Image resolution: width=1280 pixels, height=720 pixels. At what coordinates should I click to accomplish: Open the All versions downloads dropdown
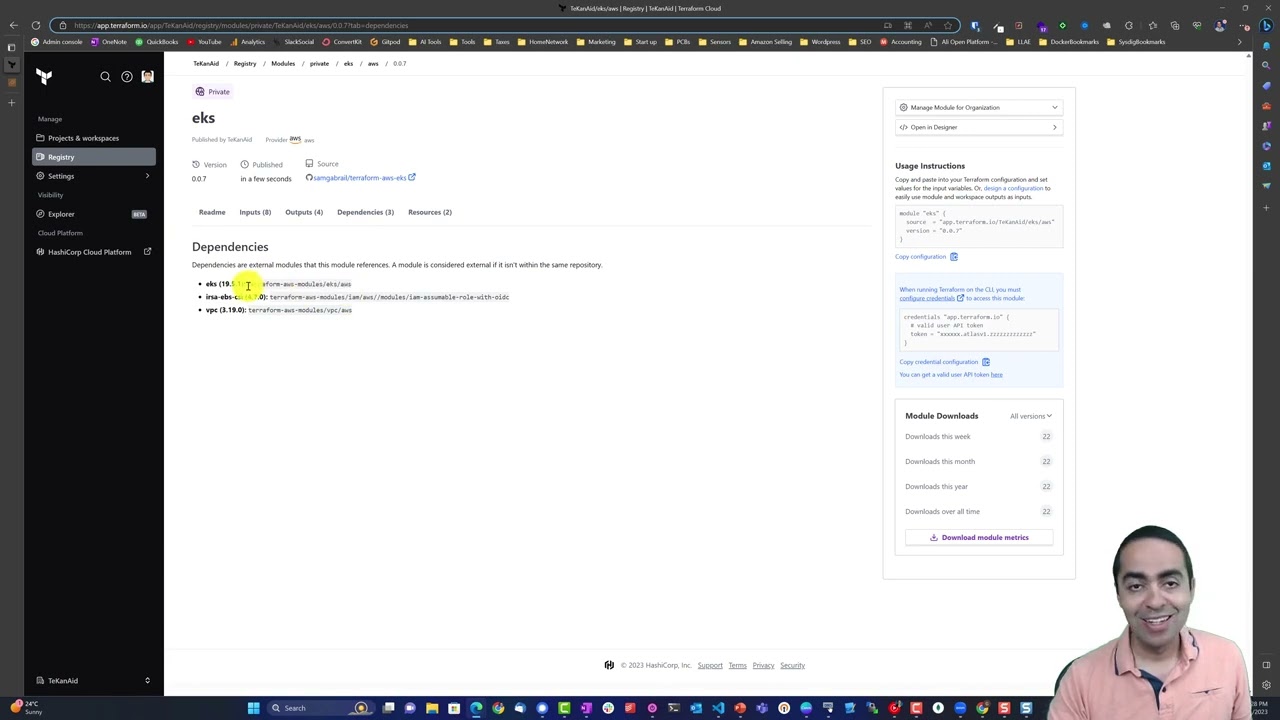coord(1030,416)
